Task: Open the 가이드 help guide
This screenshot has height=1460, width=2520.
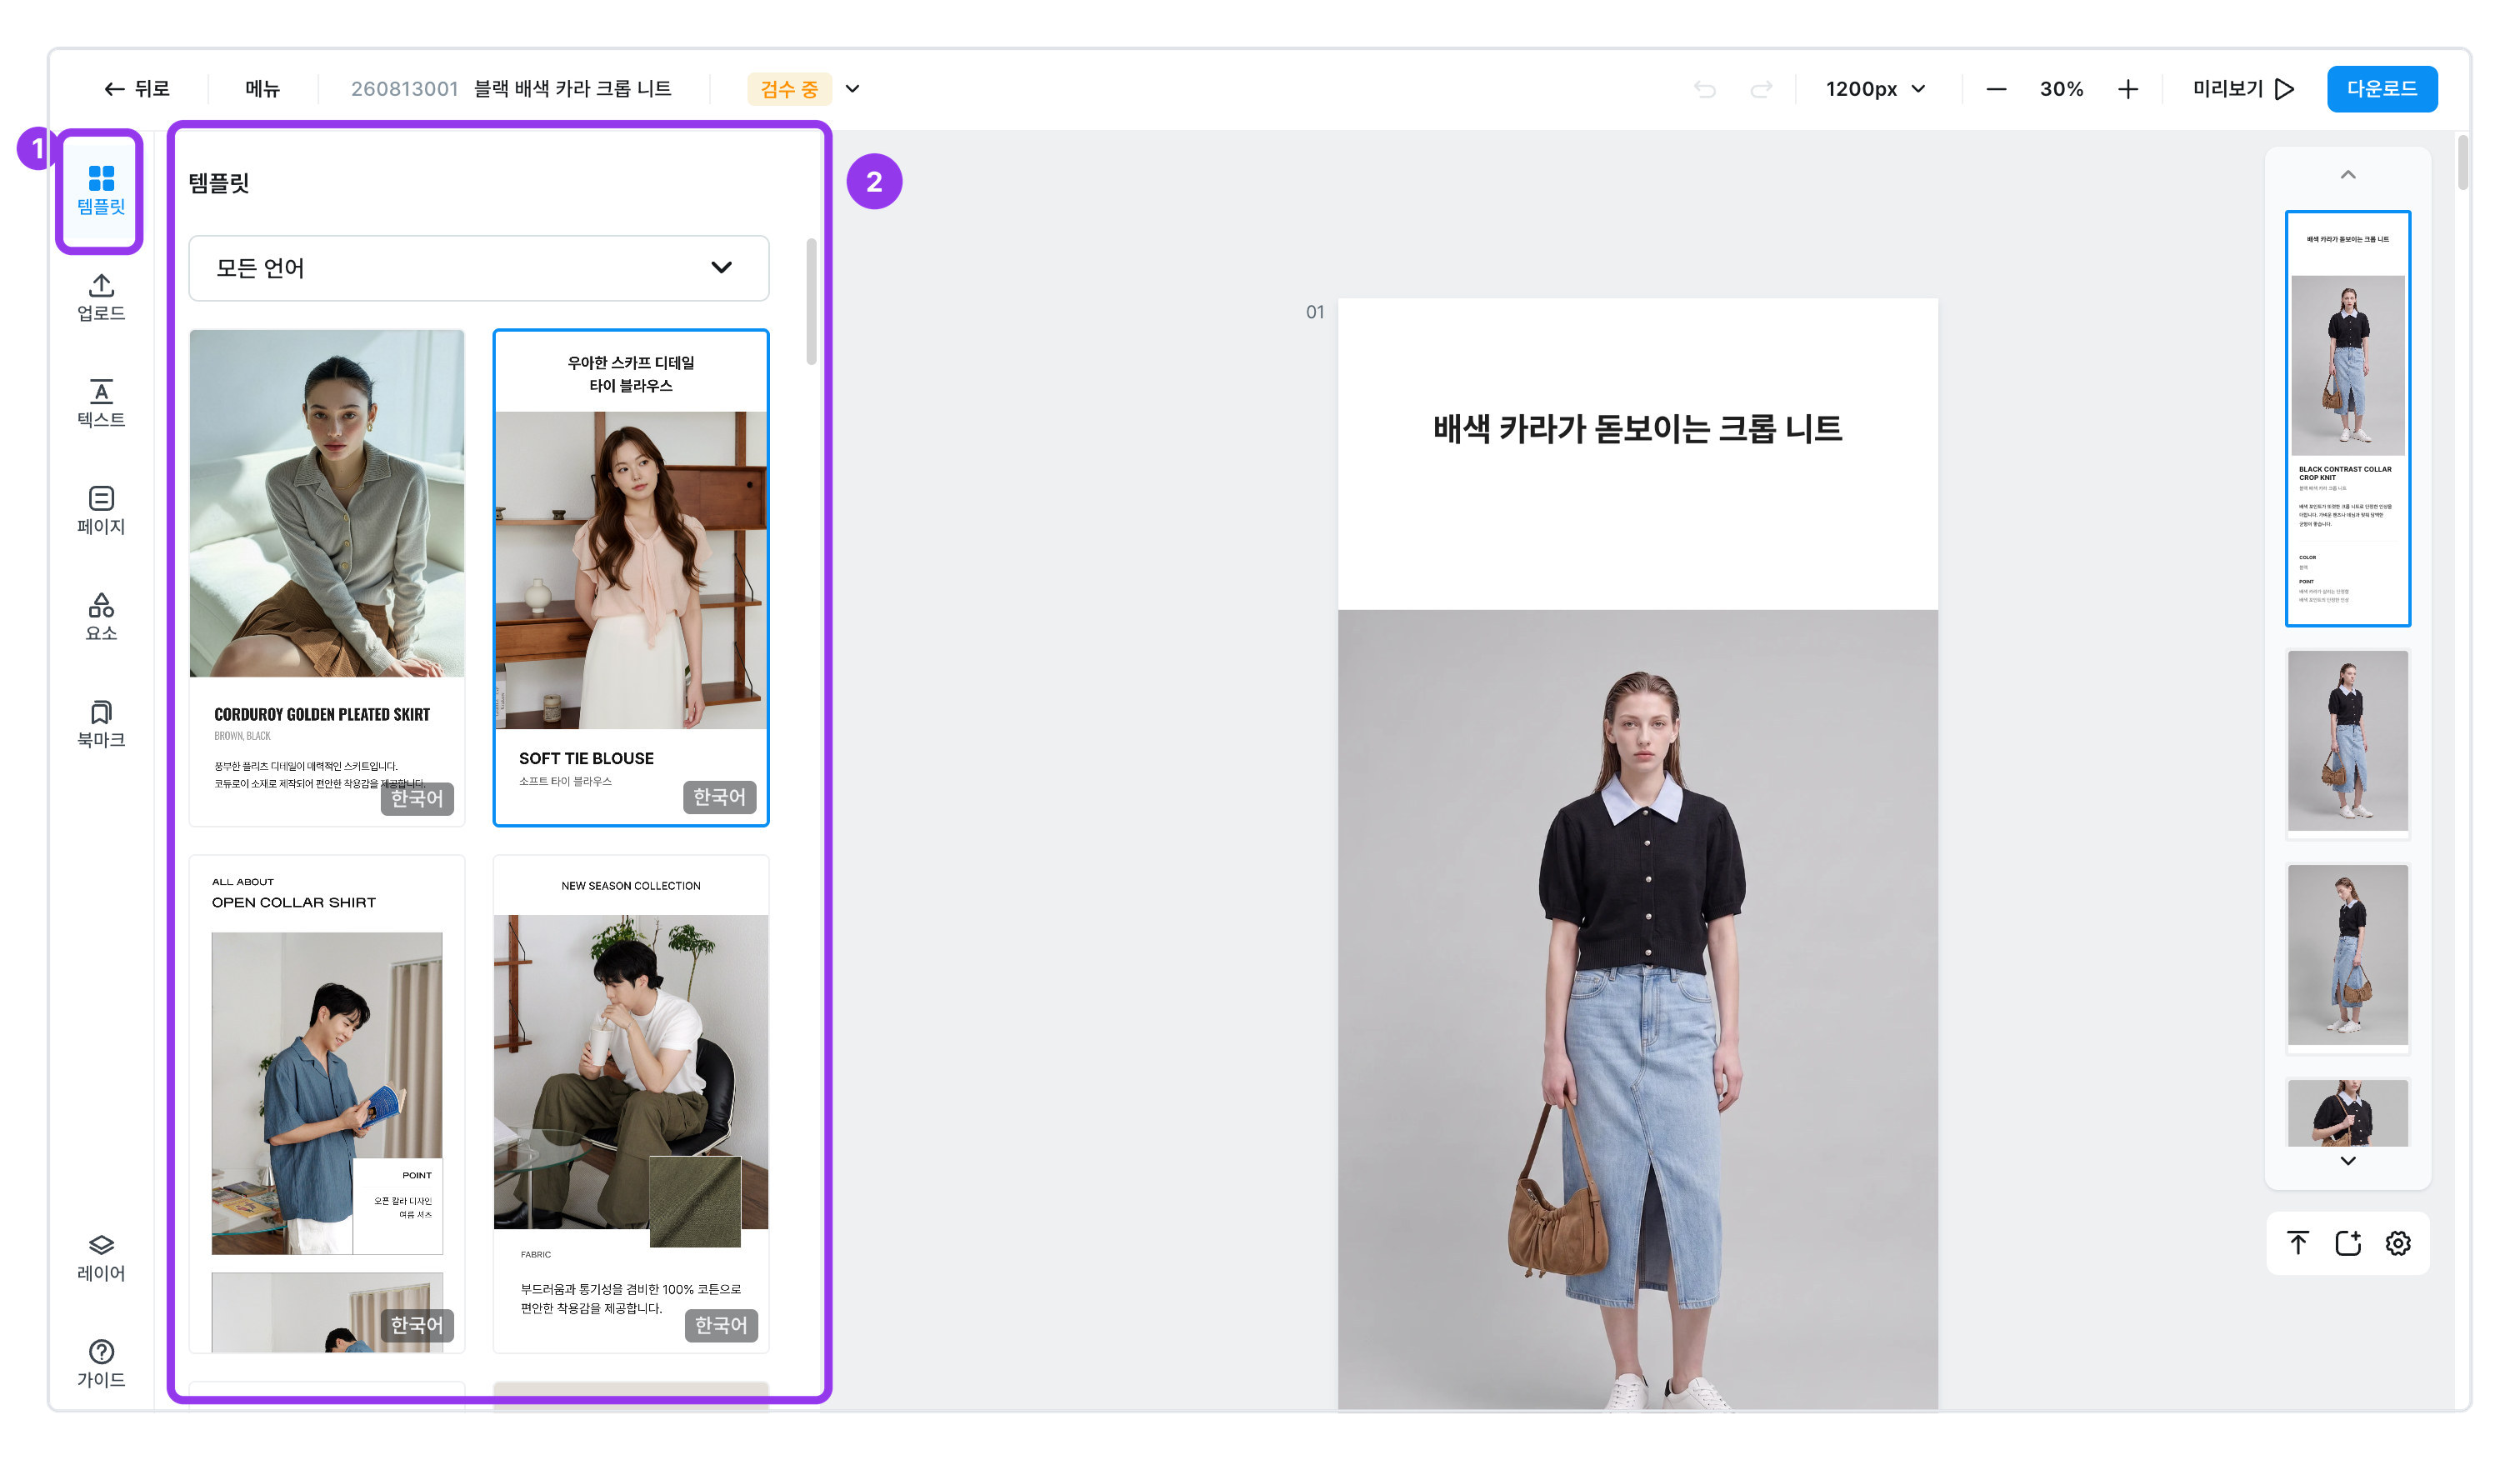Action: pyautogui.click(x=101, y=1364)
